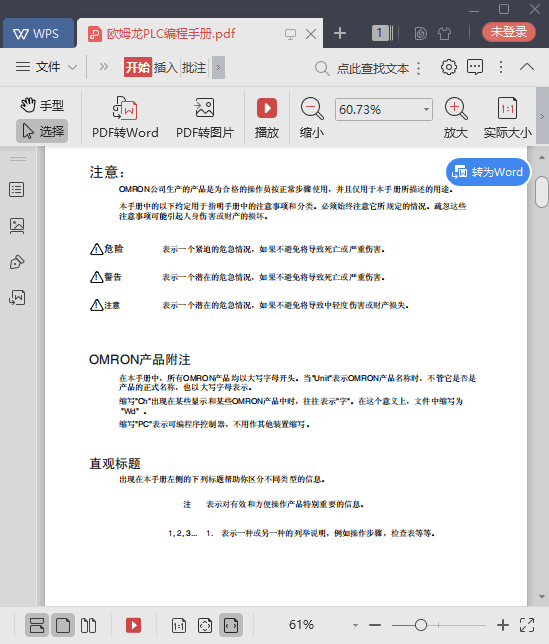
Task: Show more ribbon tabs arrow
Action: coord(218,67)
